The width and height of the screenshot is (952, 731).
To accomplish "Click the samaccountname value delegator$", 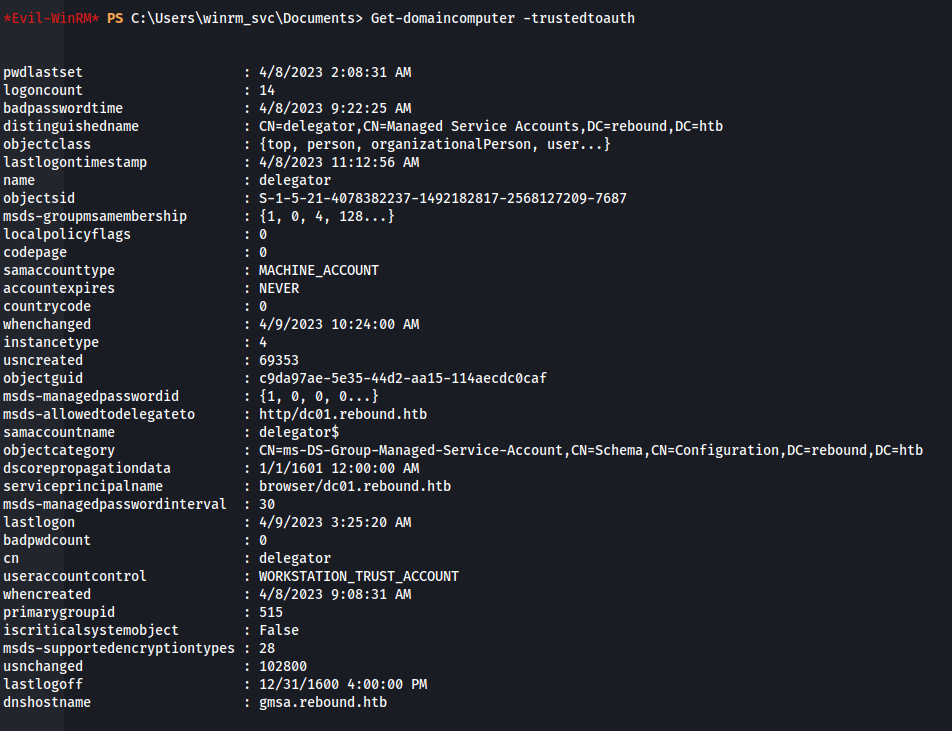I will (x=298, y=432).
